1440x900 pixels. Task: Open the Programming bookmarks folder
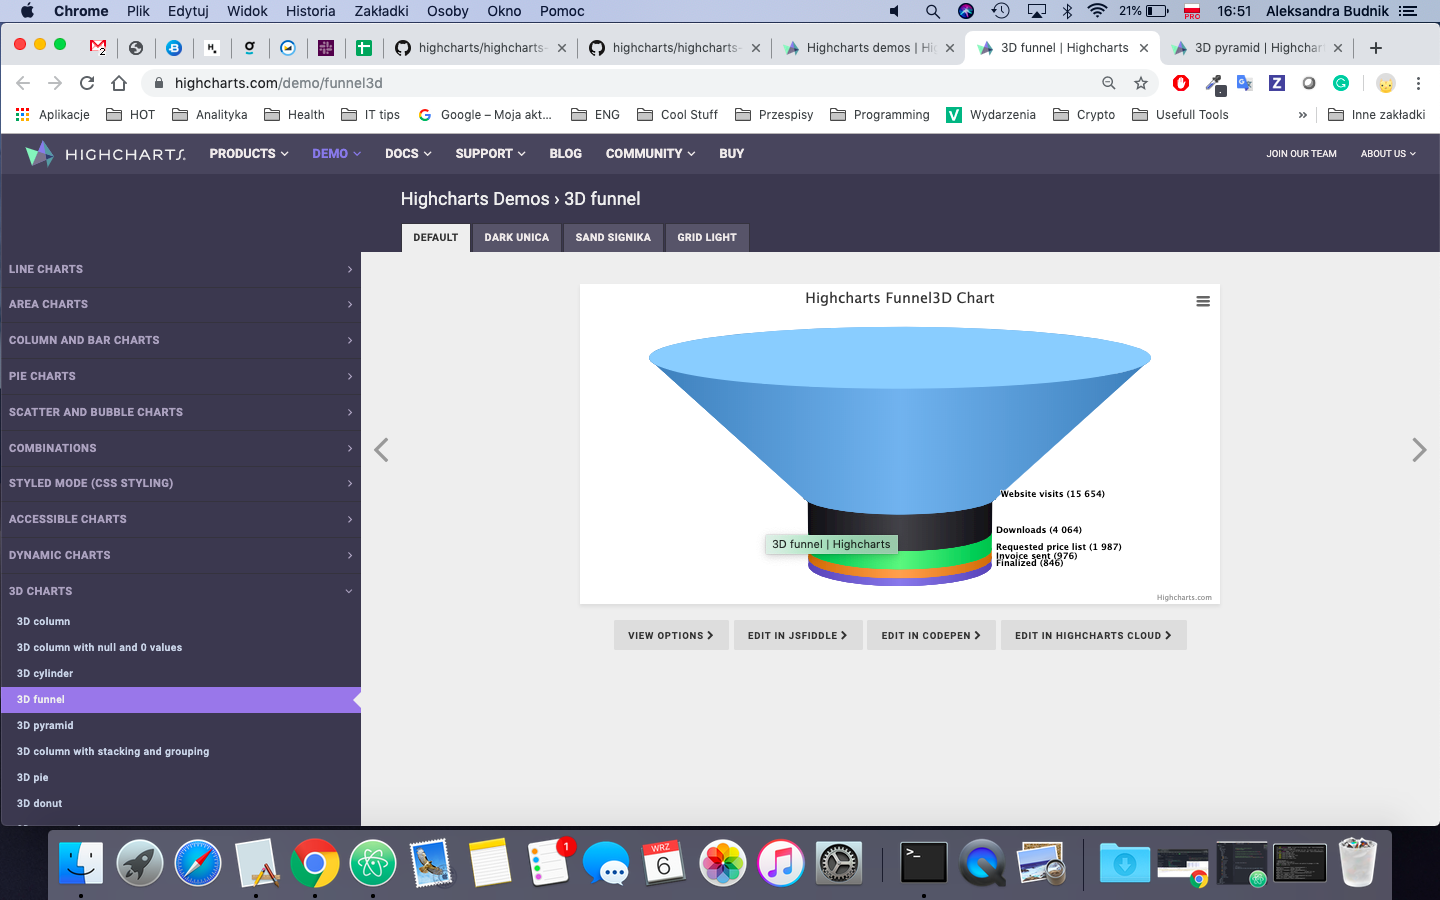(880, 115)
